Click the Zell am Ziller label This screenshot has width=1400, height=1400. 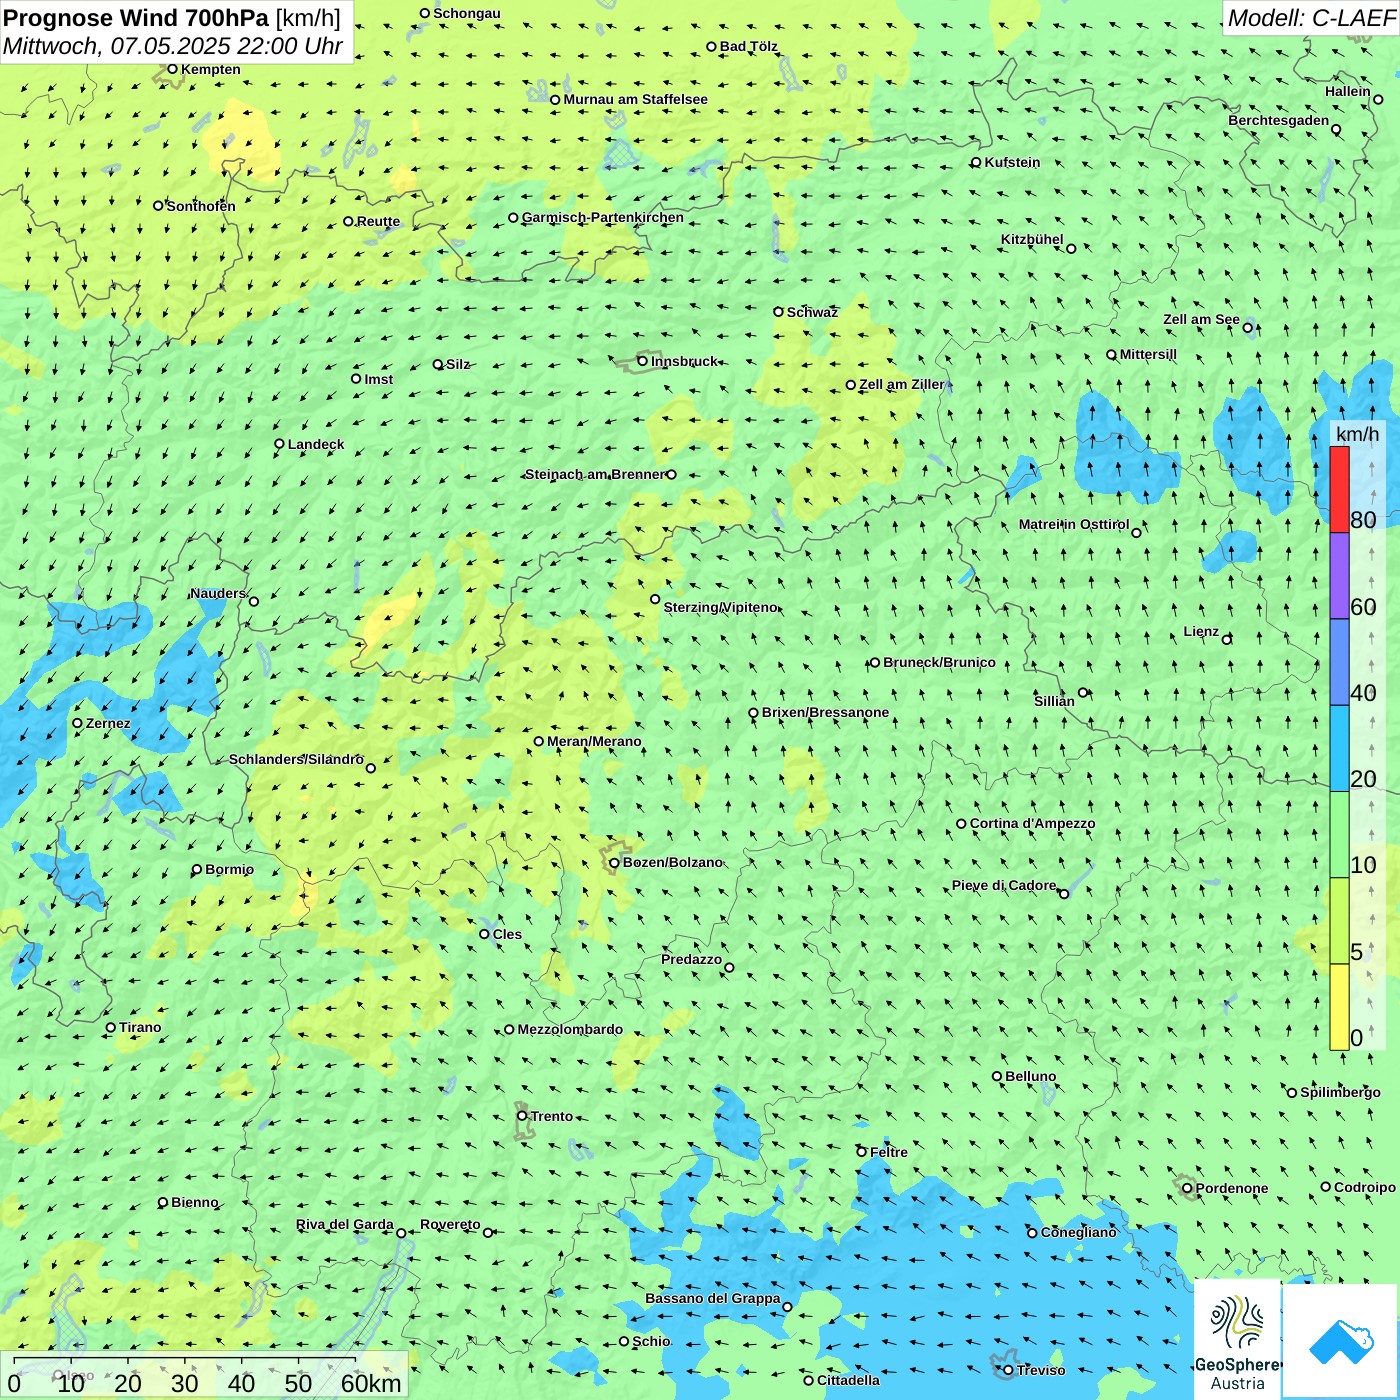tap(901, 384)
